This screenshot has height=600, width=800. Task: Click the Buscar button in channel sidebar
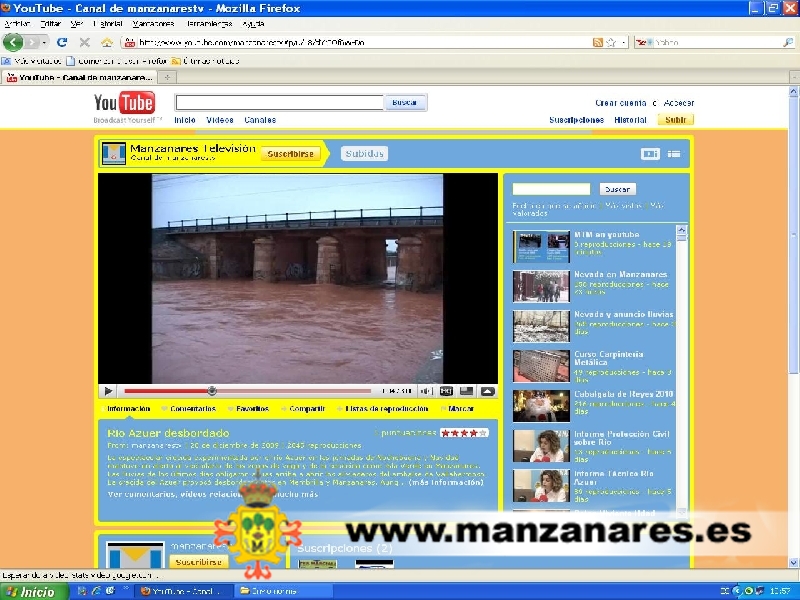617,189
